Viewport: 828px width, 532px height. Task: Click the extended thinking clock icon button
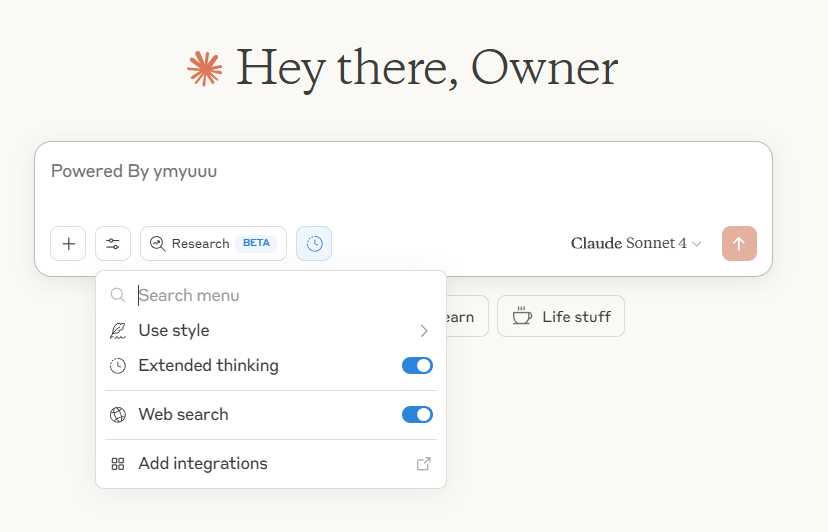click(314, 244)
